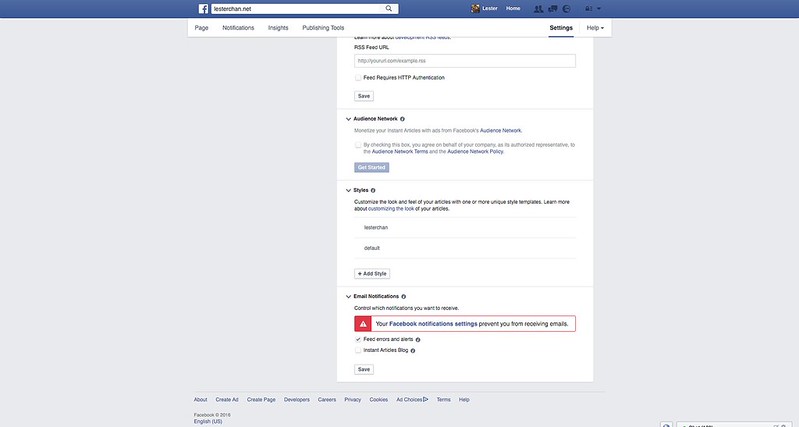
Task: Open the Facebook notifications settings link
Action: coord(433,324)
